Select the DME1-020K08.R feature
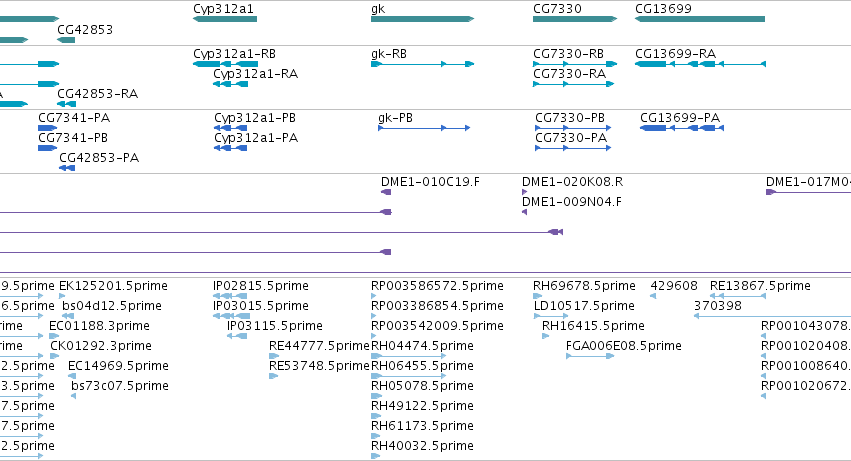The width and height of the screenshot is (851, 461). [x=524, y=192]
